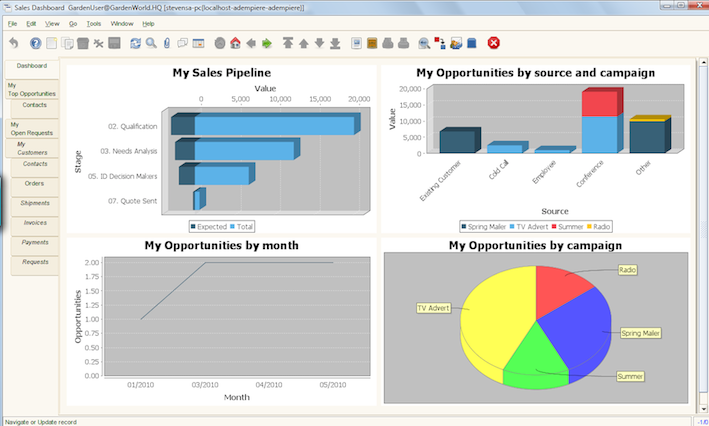This screenshot has height=426, width=709.
Task: Open the Find record magnifier icon
Action: click(150, 43)
